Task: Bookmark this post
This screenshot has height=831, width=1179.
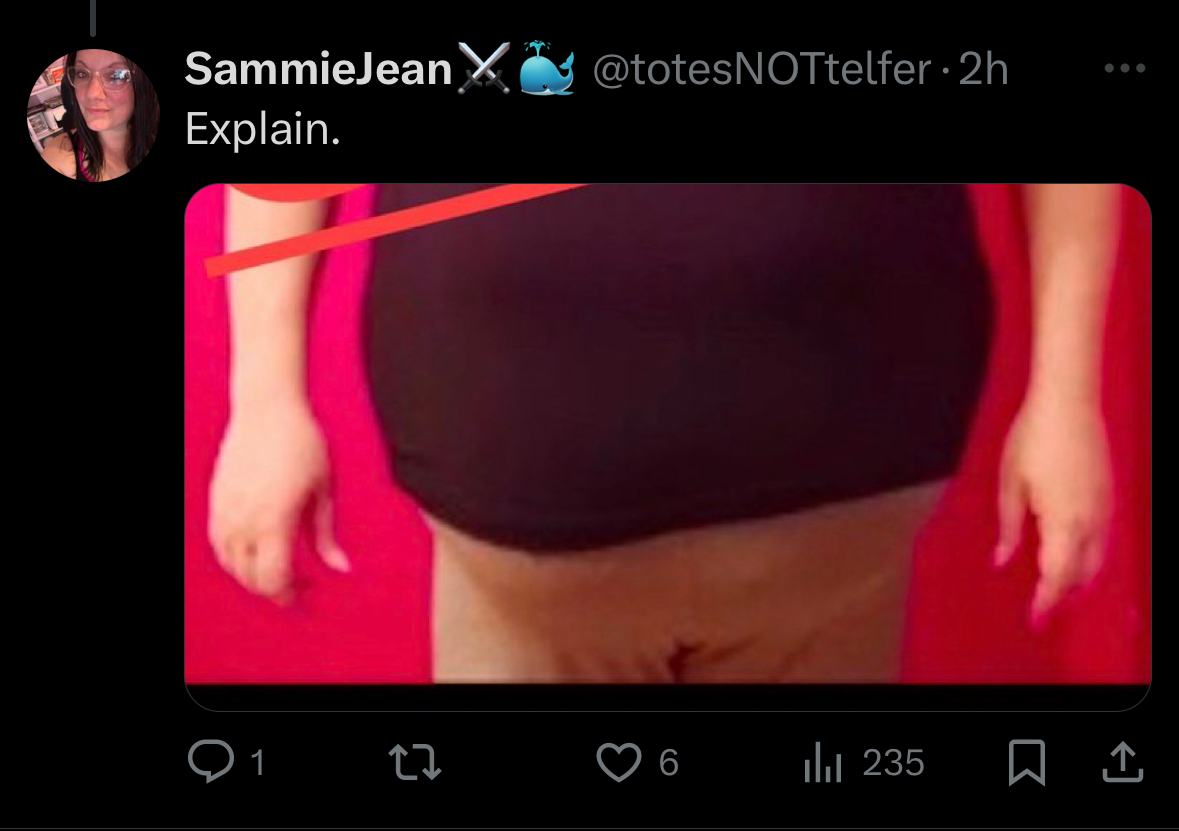Action: click(1026, 762)
